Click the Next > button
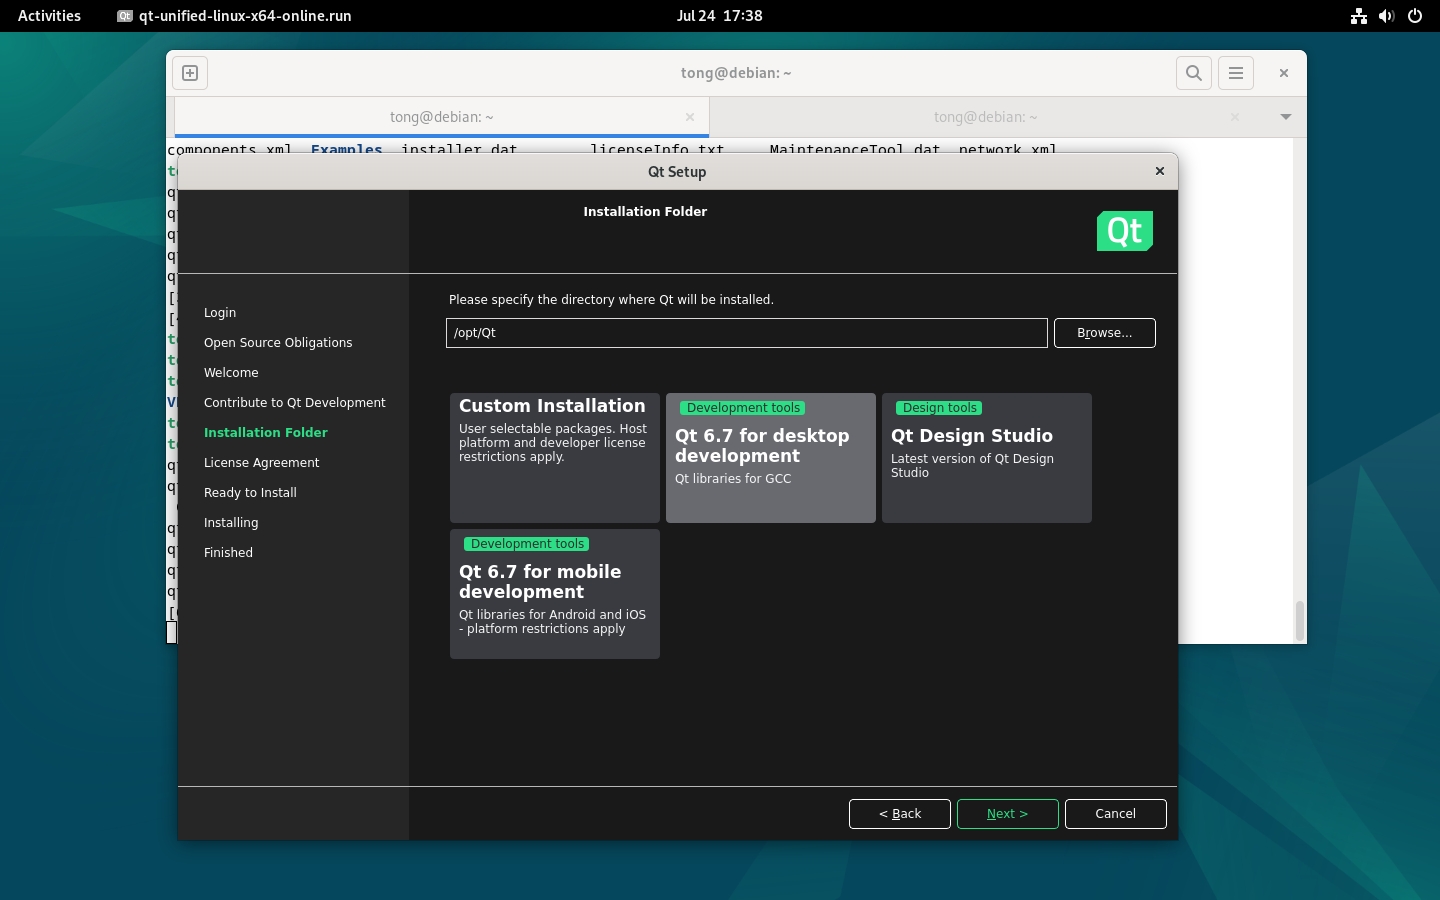The image size is (1440, 900). tap(1007, 814)
